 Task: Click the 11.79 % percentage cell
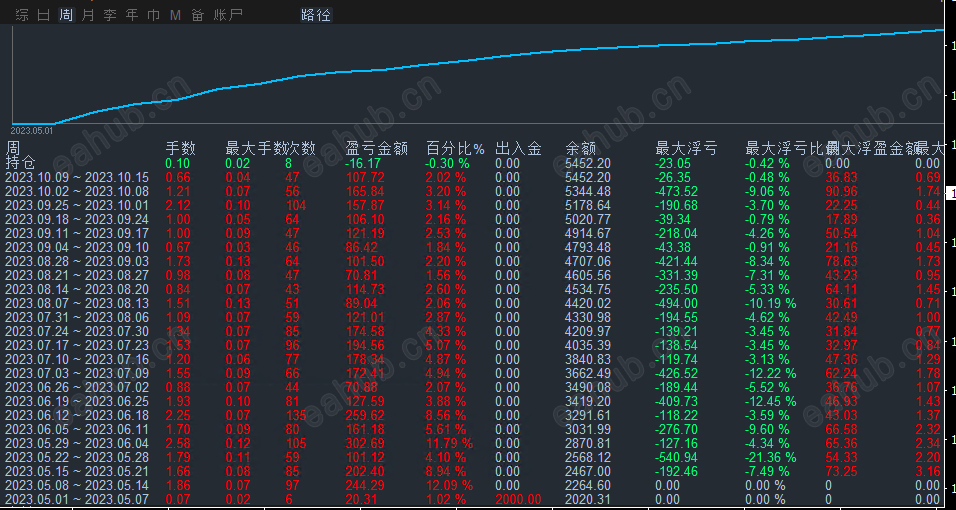(449, 444)
